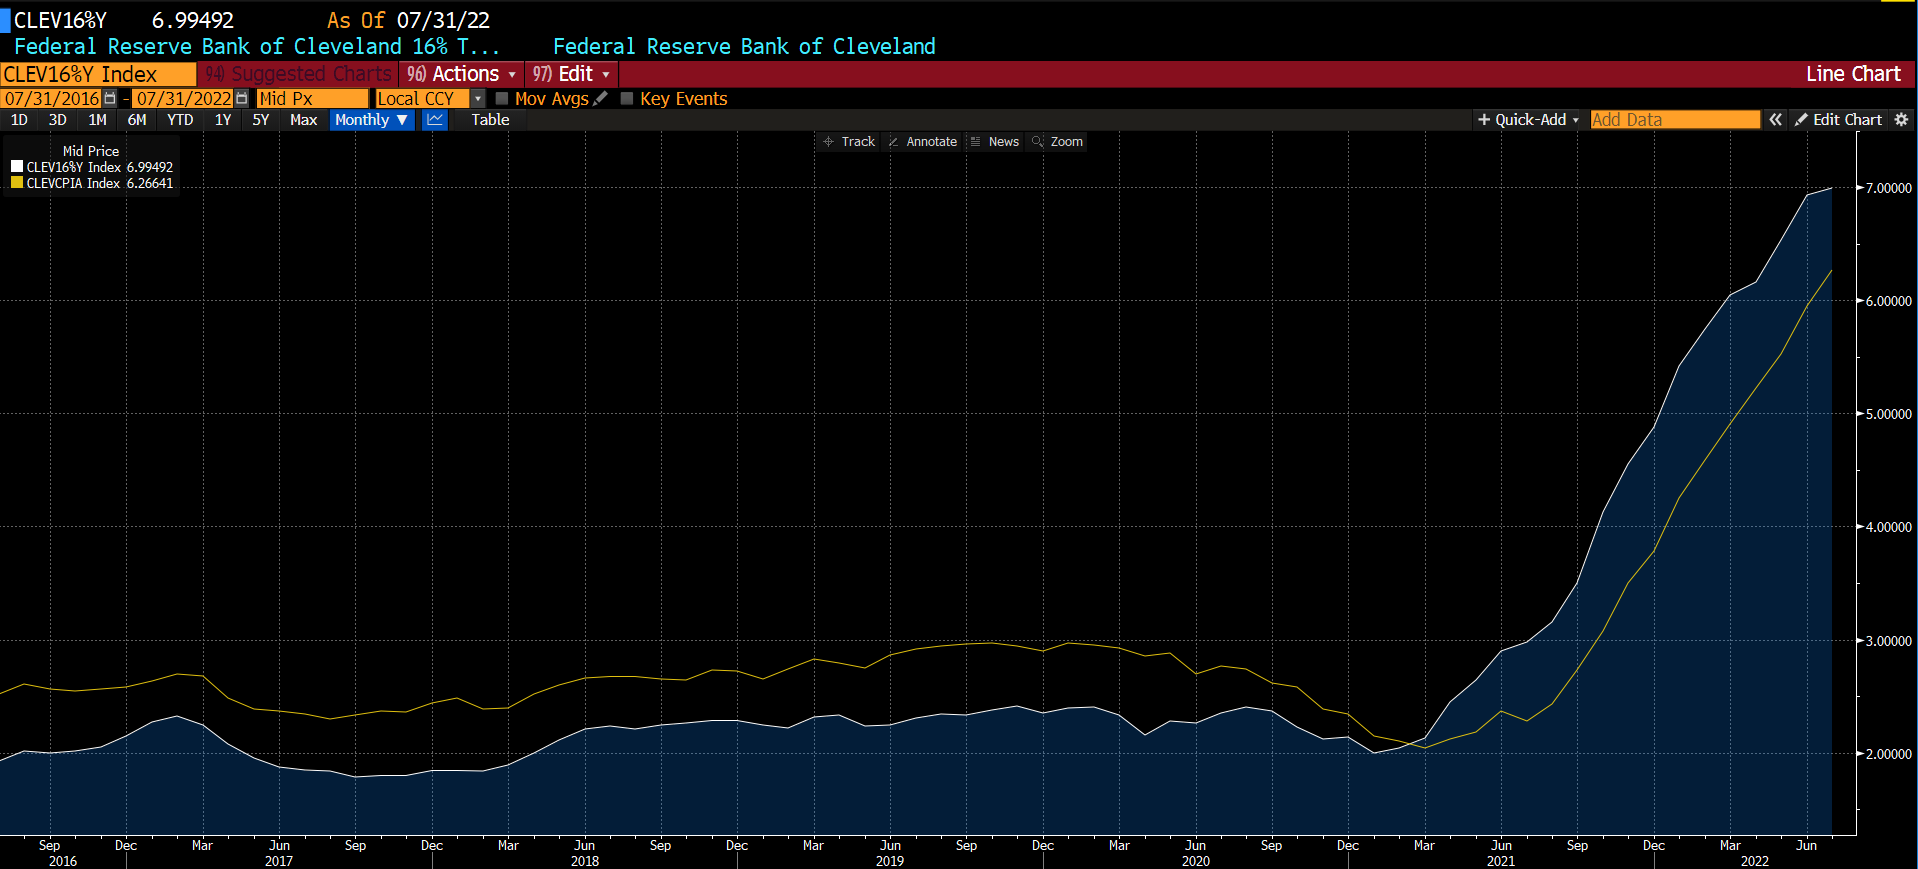This screenshot has height=869, width=1918.
Task: Click the Add Data input field
Action: tap(1675, 120)
